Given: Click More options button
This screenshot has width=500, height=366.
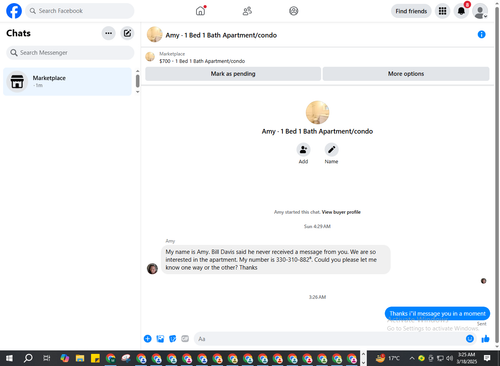Looking at the screenshot, I should coord(406,74).
